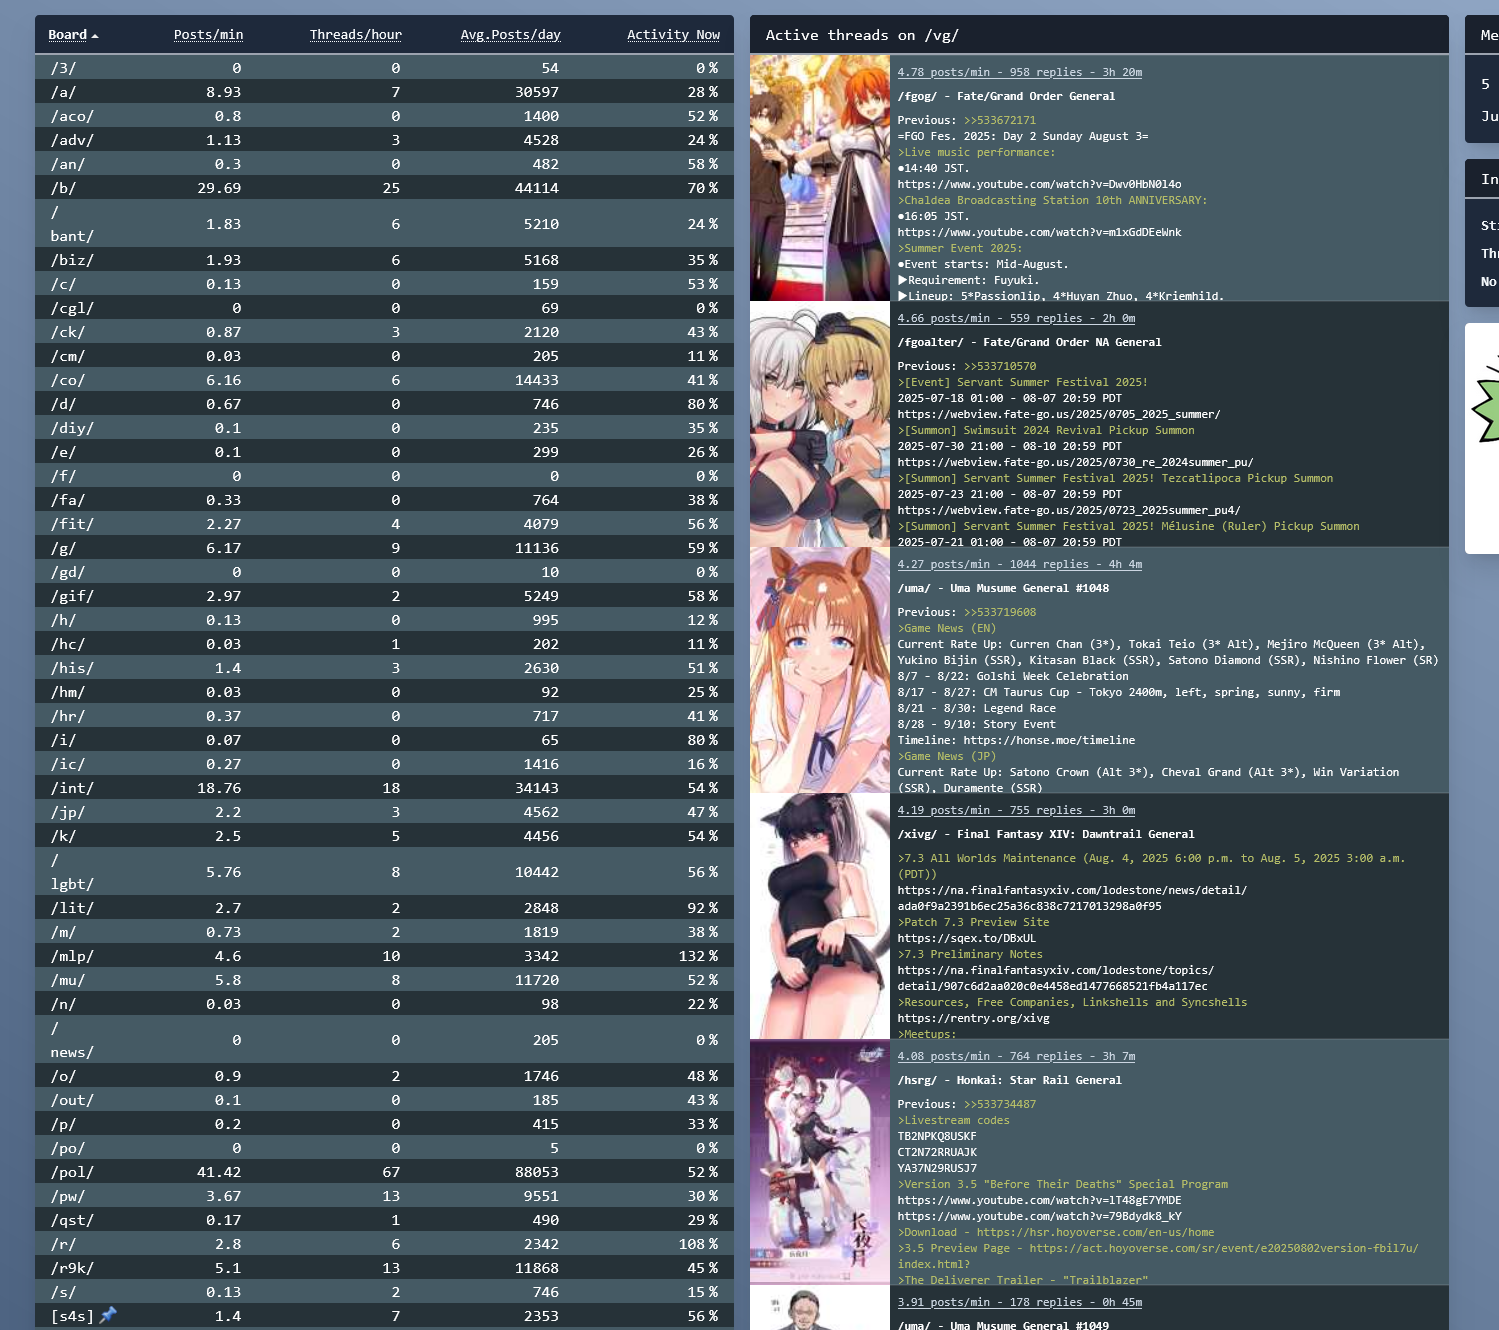The width and height of the screenshot is (1499, 1330).
Task: Select the /fit/ board row
Action: 384,524
